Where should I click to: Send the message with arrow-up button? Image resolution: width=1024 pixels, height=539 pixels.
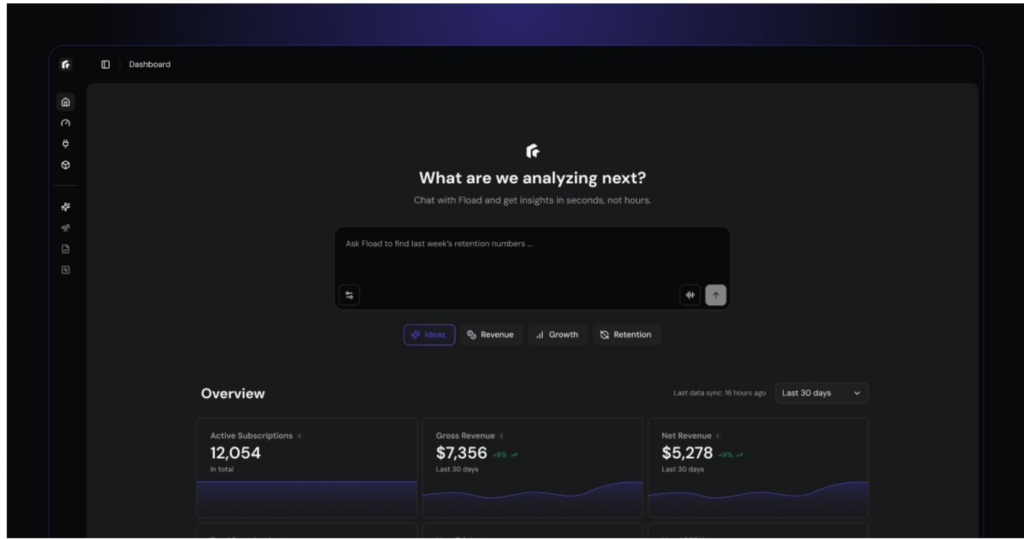click(x=715, y=295)
